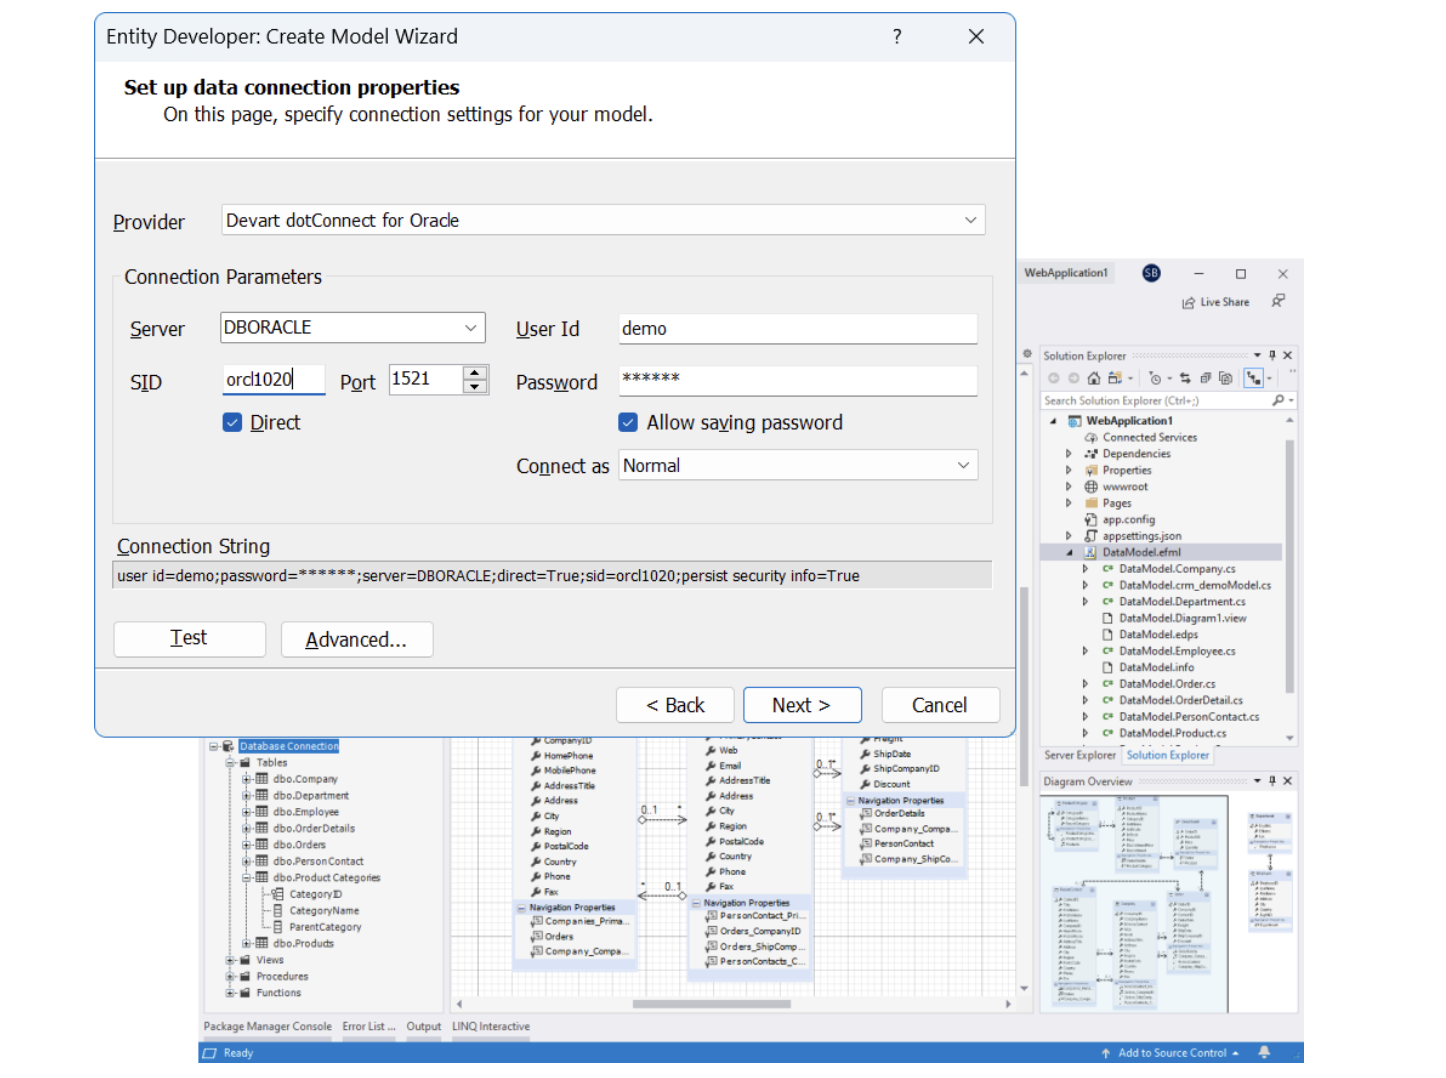The image size is (1446, 1078).
Task: Click the Connected Services cloud icon
Action: pyautogui.click(x=1091, y=438)
